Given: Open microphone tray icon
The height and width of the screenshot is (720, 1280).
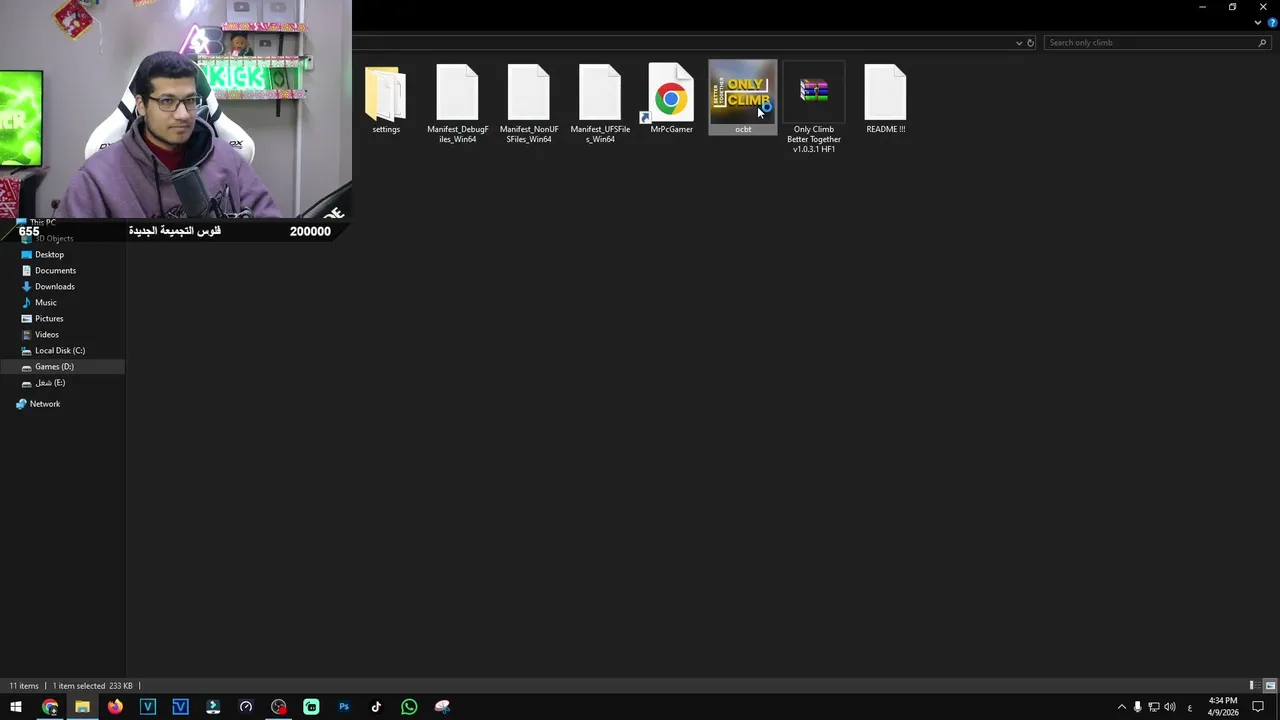Looking at the screenshot, I should coord(1137,707).
